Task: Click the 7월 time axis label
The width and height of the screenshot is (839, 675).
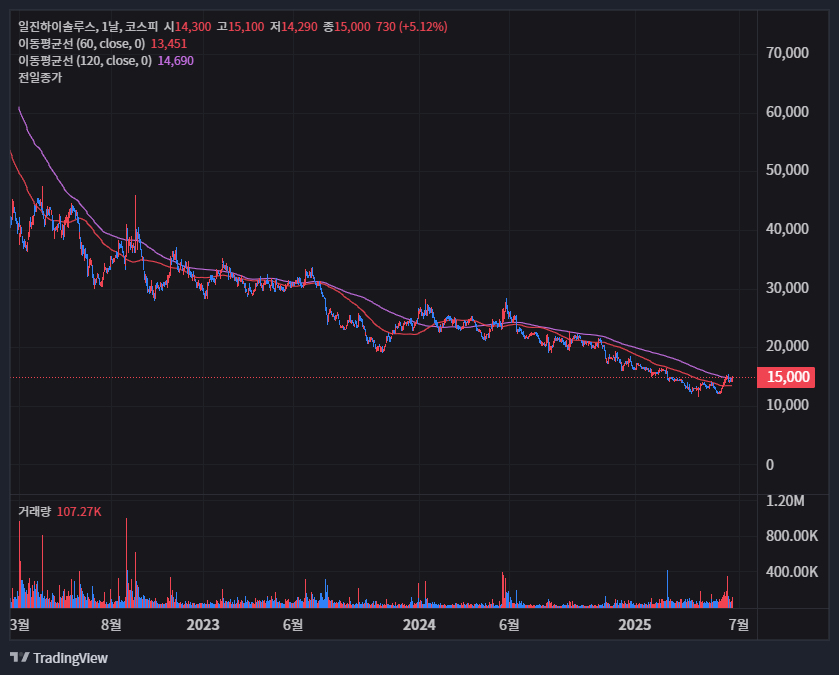Action: pyautogui.click(x=739, y=625)
